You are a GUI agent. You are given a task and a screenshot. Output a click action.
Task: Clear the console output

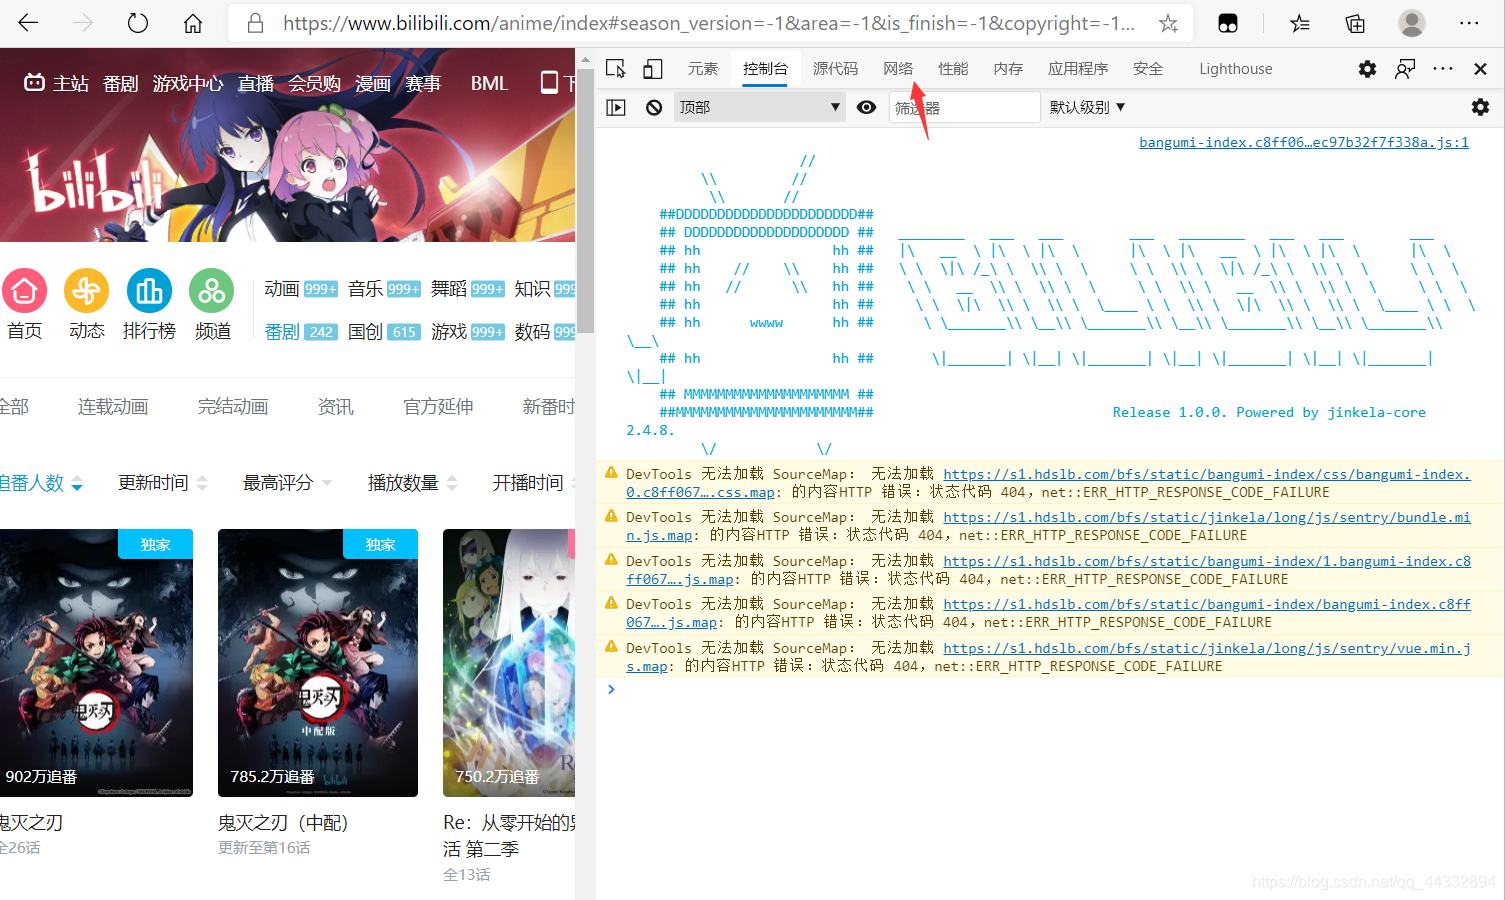coord(654,107)
